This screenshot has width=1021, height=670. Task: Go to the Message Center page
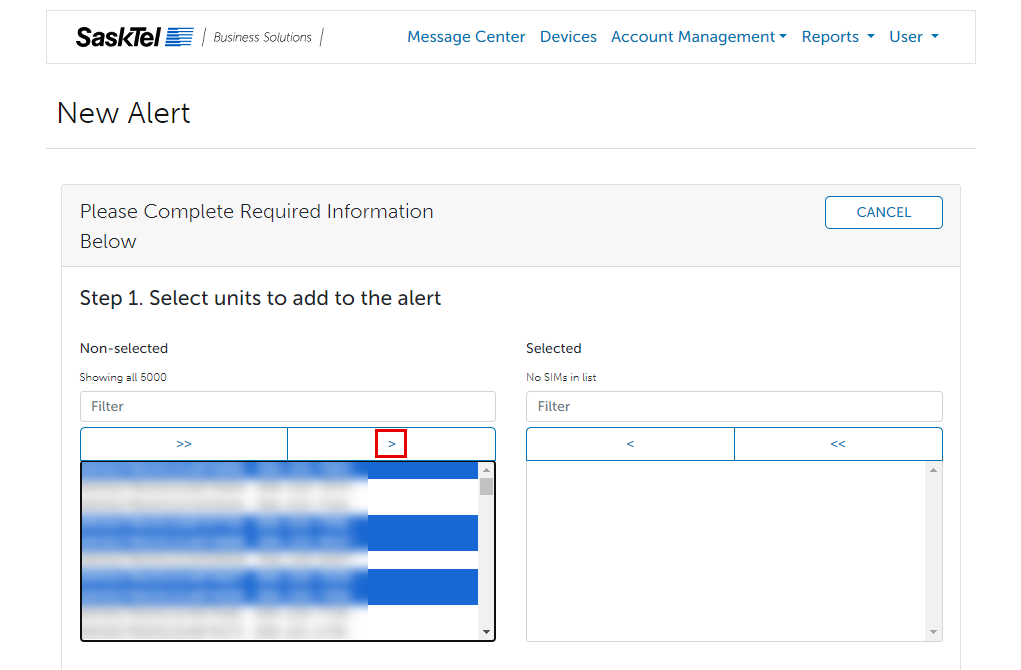tap(466, 36)
